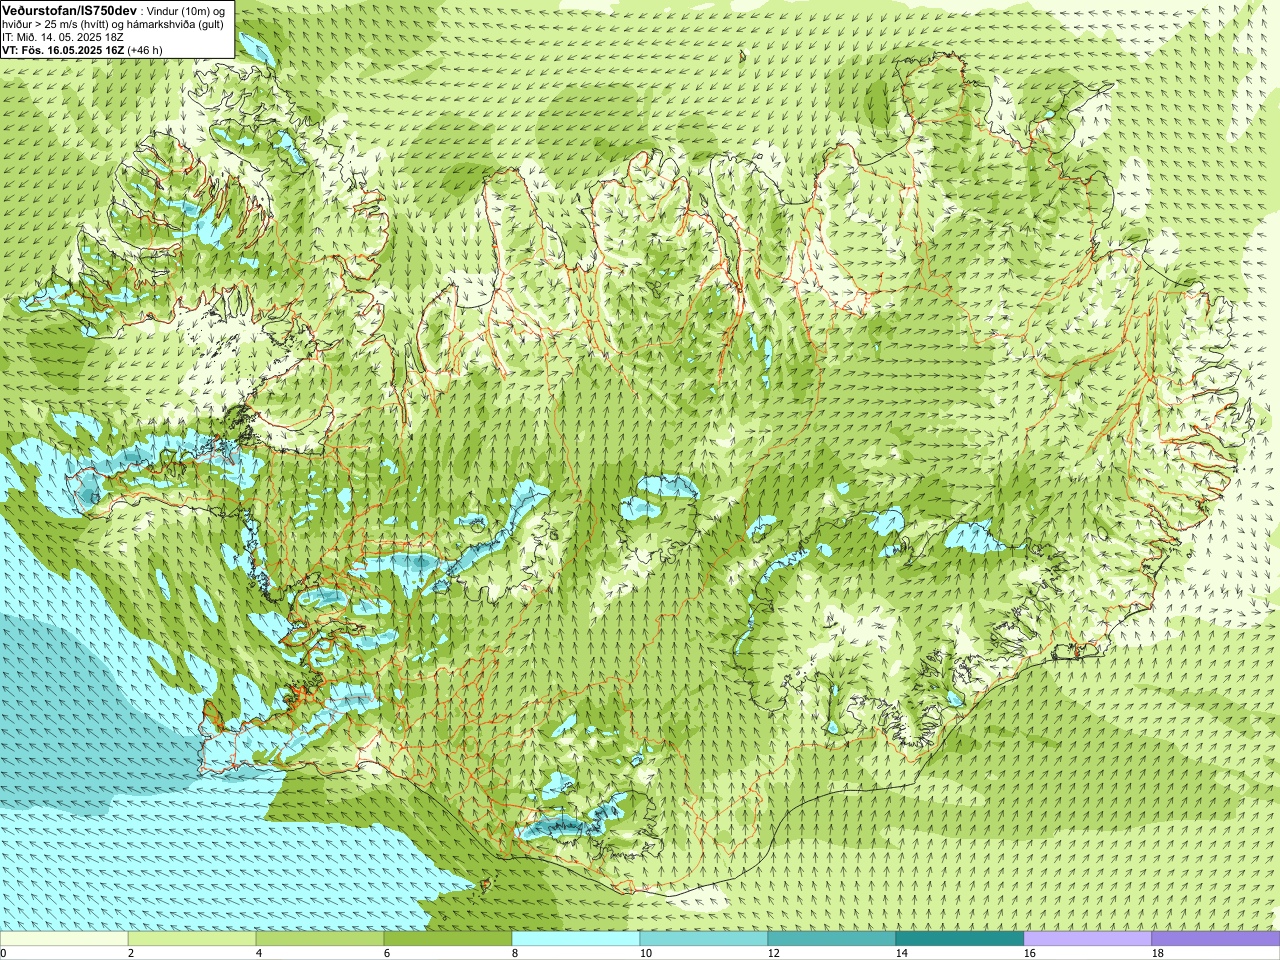
Task: Click the light cyan 8–10 m/s legend swatch
Action: (576, 939)
